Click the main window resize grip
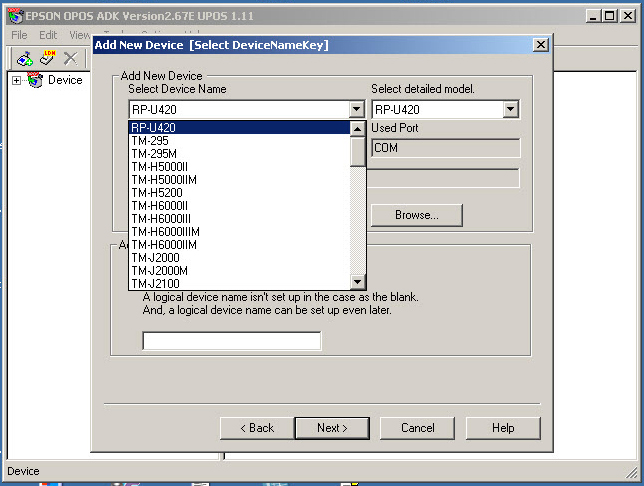The height and width of the screenshot is (486, 644). pyautogui.click(x=632, y=473)
